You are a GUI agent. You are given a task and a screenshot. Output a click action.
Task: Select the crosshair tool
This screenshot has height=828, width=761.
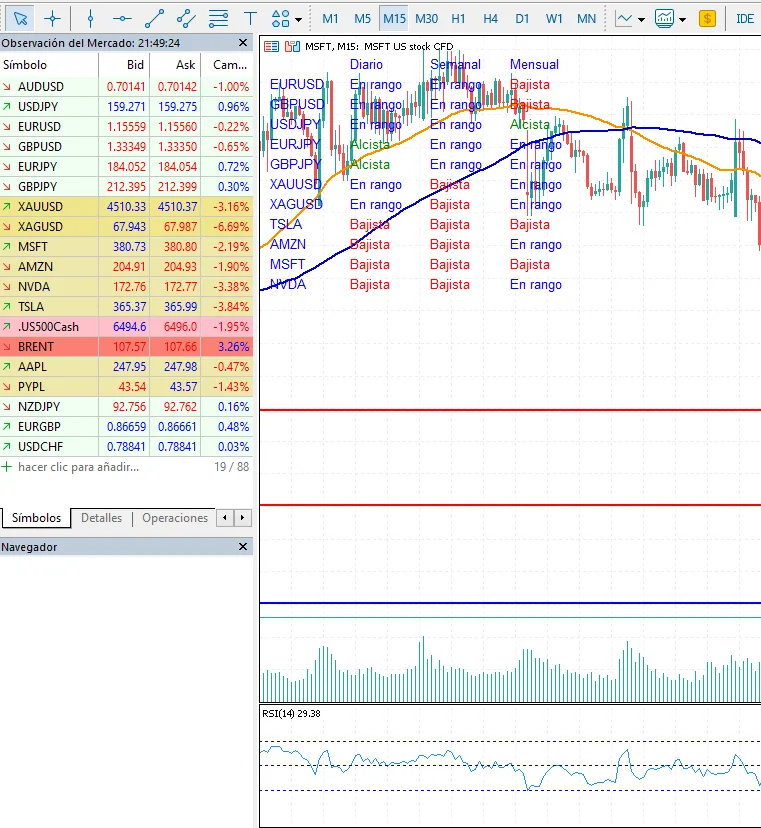[x=52, y=19]
